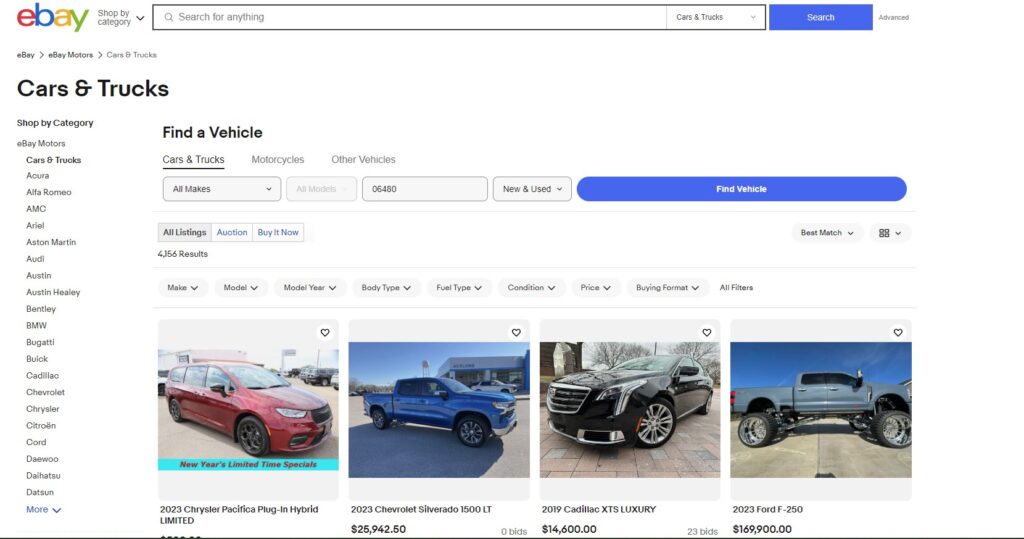1024x539 pixels.
Task: Click heart icon on Chevrolet Silverado listing
Action: (516, 332)
